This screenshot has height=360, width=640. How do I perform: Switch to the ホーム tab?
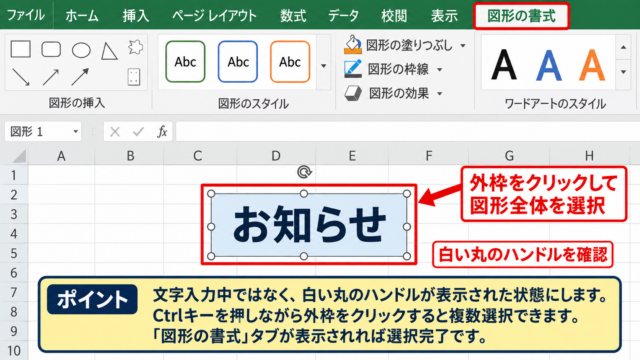[x=82, y=16]
